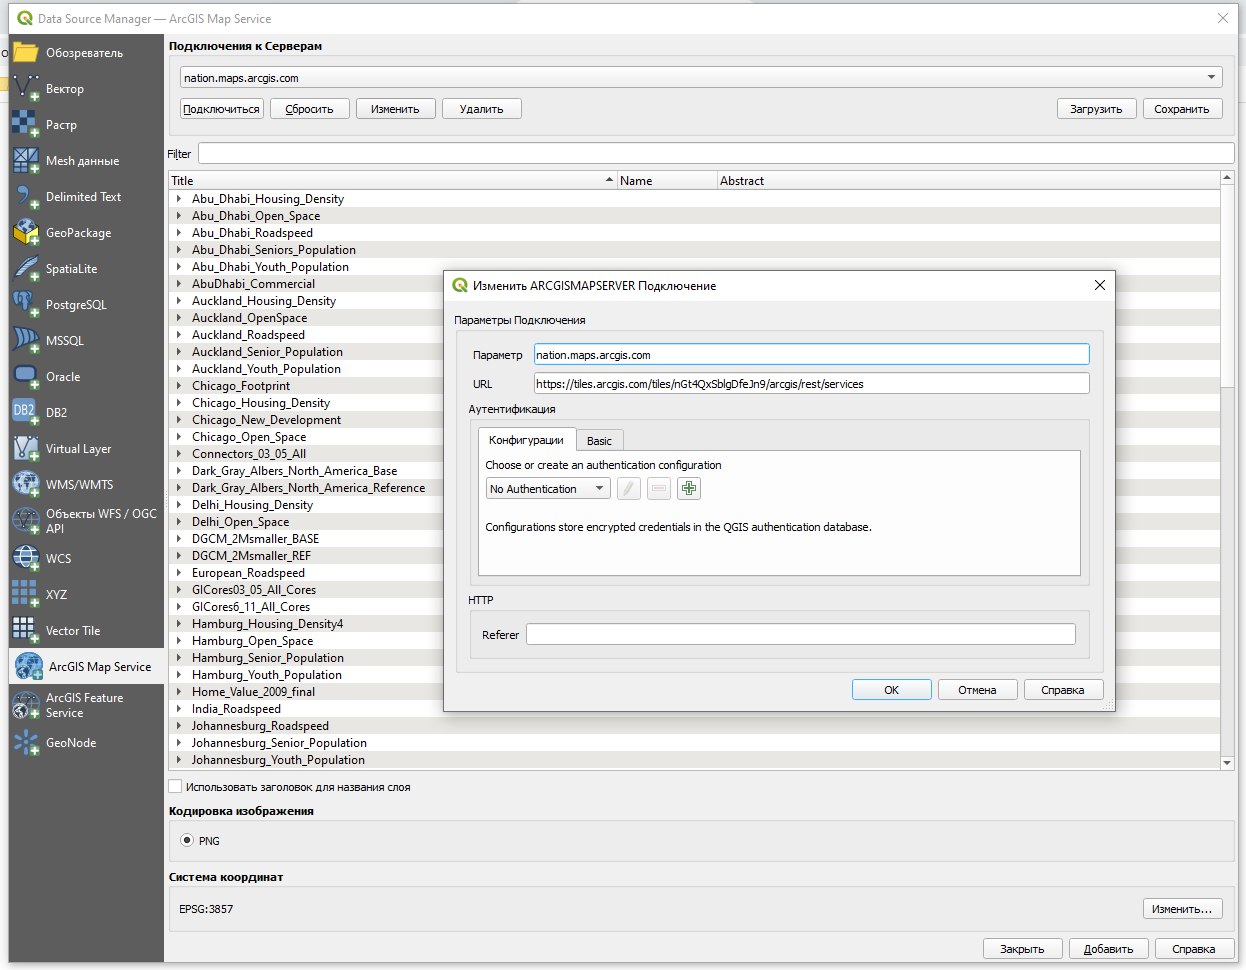Viewport: 1246px width, 970px height.
Task: Click the edit authentication config pencil icon
Action: [x=628, y=488]
